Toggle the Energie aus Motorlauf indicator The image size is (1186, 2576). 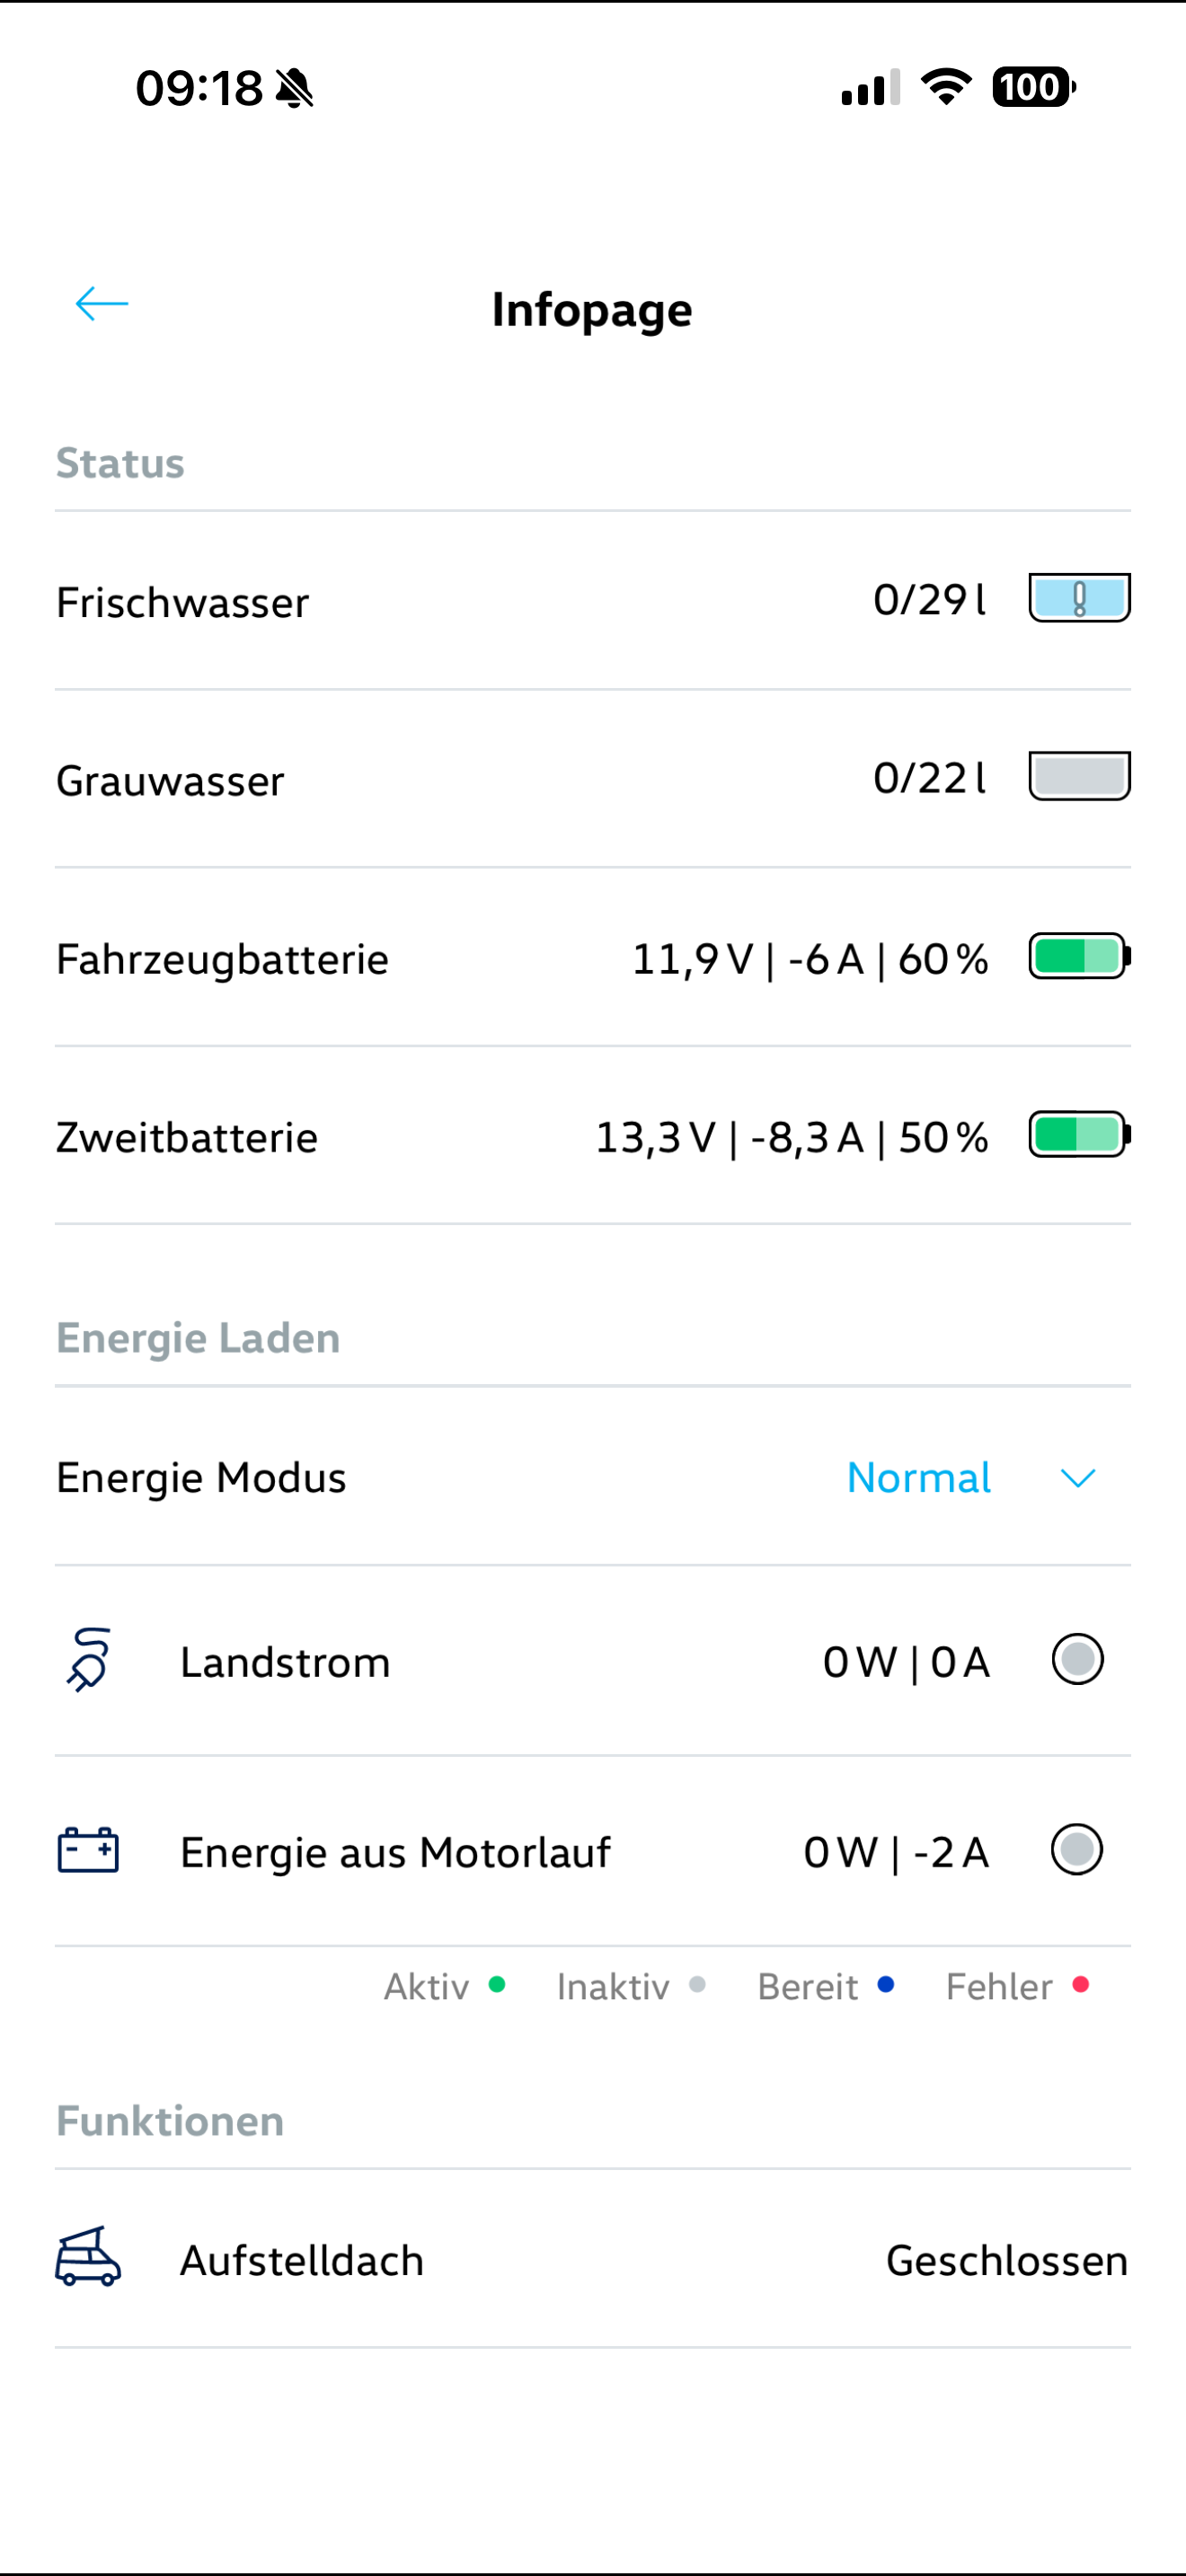tap(1077, 1850)
